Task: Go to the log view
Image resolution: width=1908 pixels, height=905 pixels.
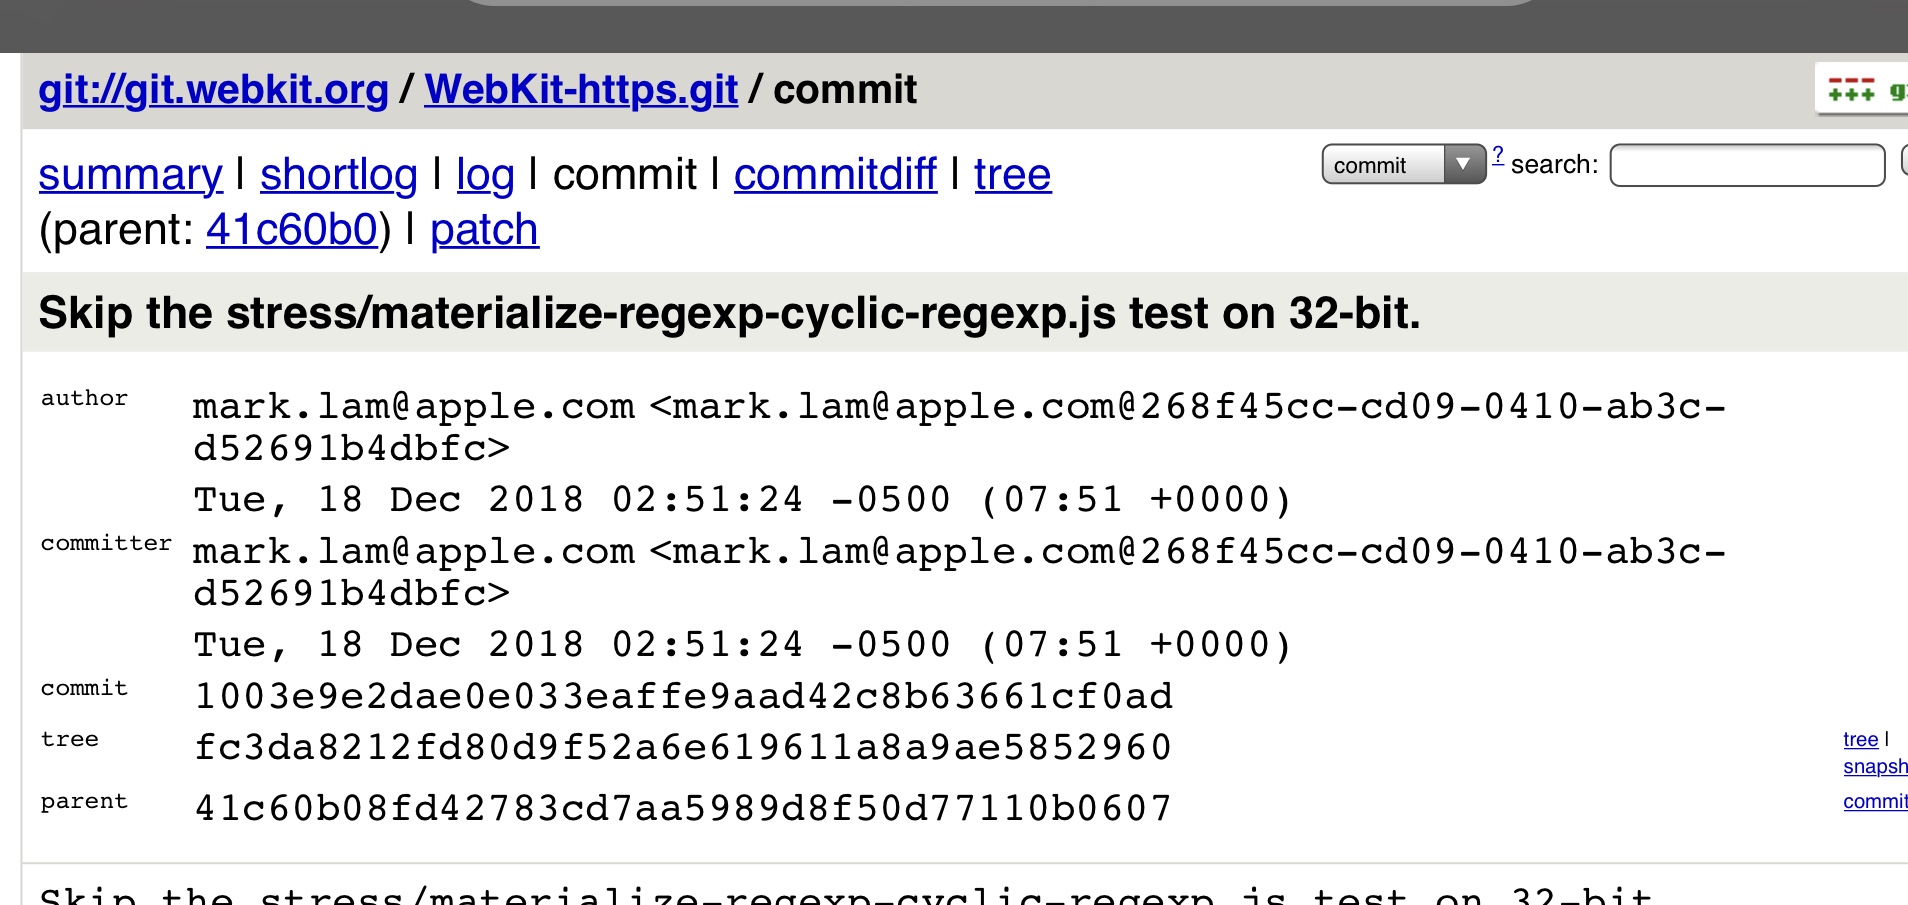Action: click(x=485, y=175)
